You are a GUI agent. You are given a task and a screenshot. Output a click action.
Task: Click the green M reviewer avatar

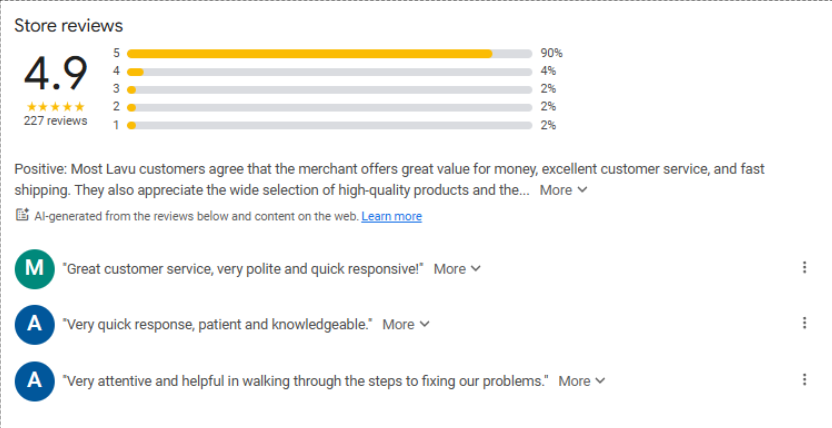tap(35, 268)
